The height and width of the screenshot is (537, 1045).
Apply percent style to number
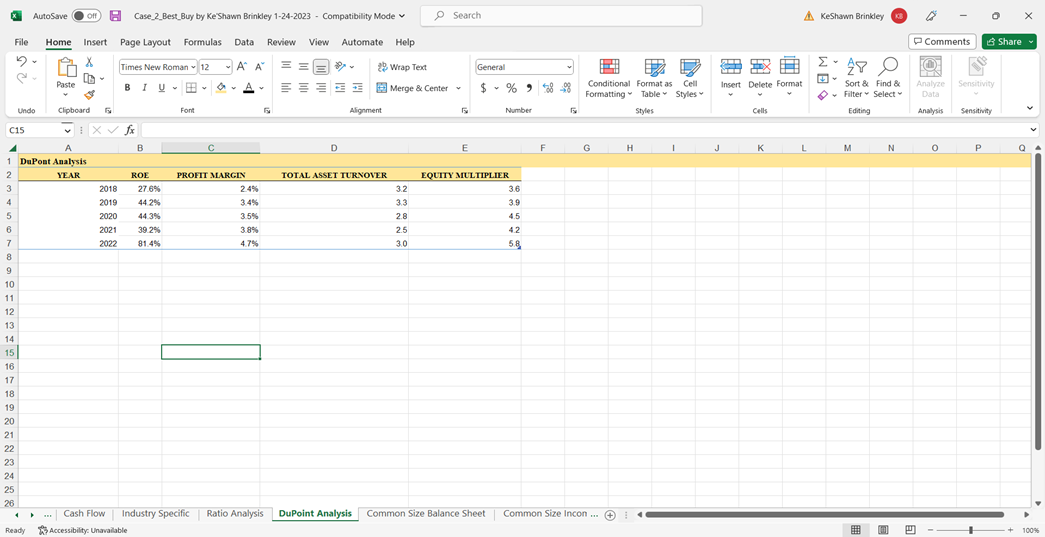pyautogui.click(x=511, y=88)
